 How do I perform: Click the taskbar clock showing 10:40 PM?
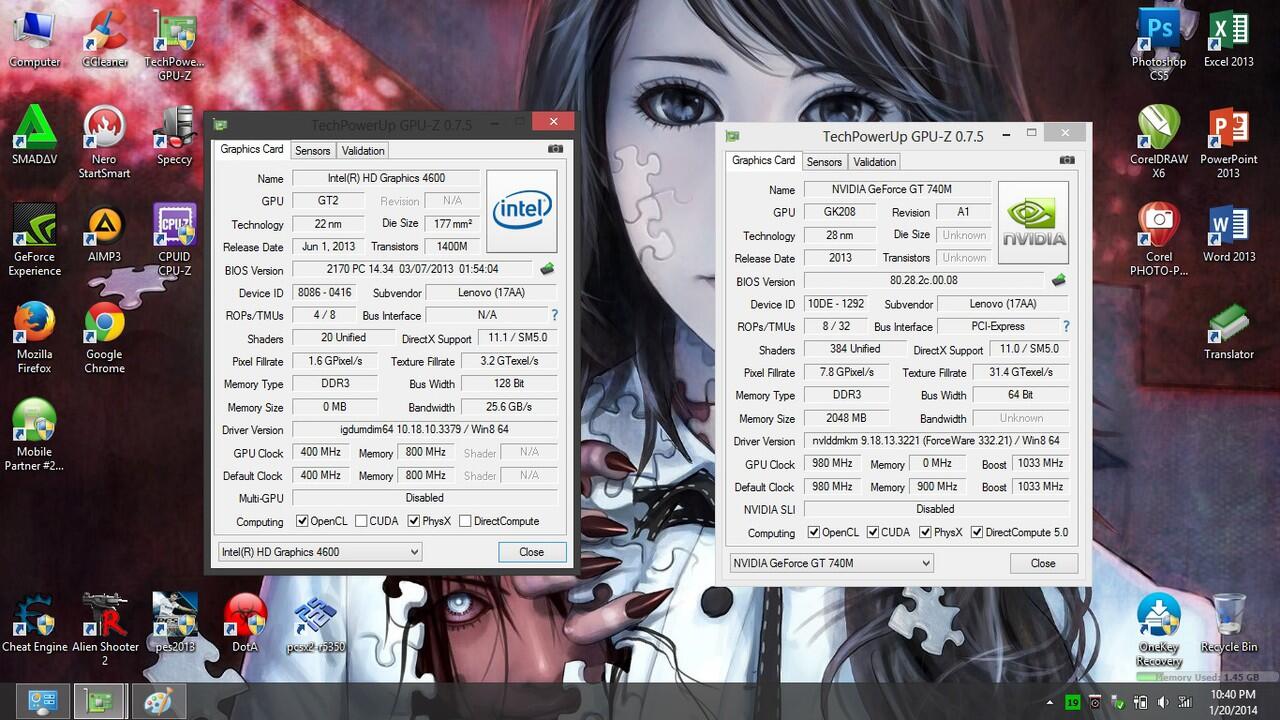[x=1232, y=700]
